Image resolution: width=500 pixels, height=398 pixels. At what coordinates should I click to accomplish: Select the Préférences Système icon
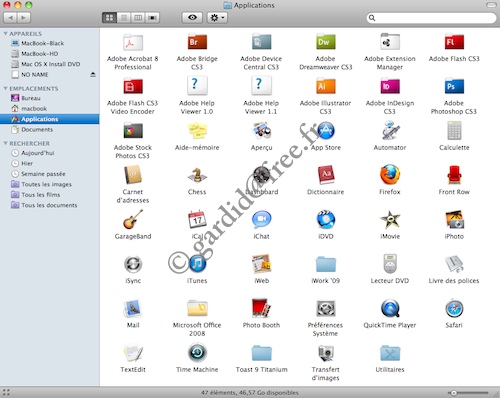(325, 308)
